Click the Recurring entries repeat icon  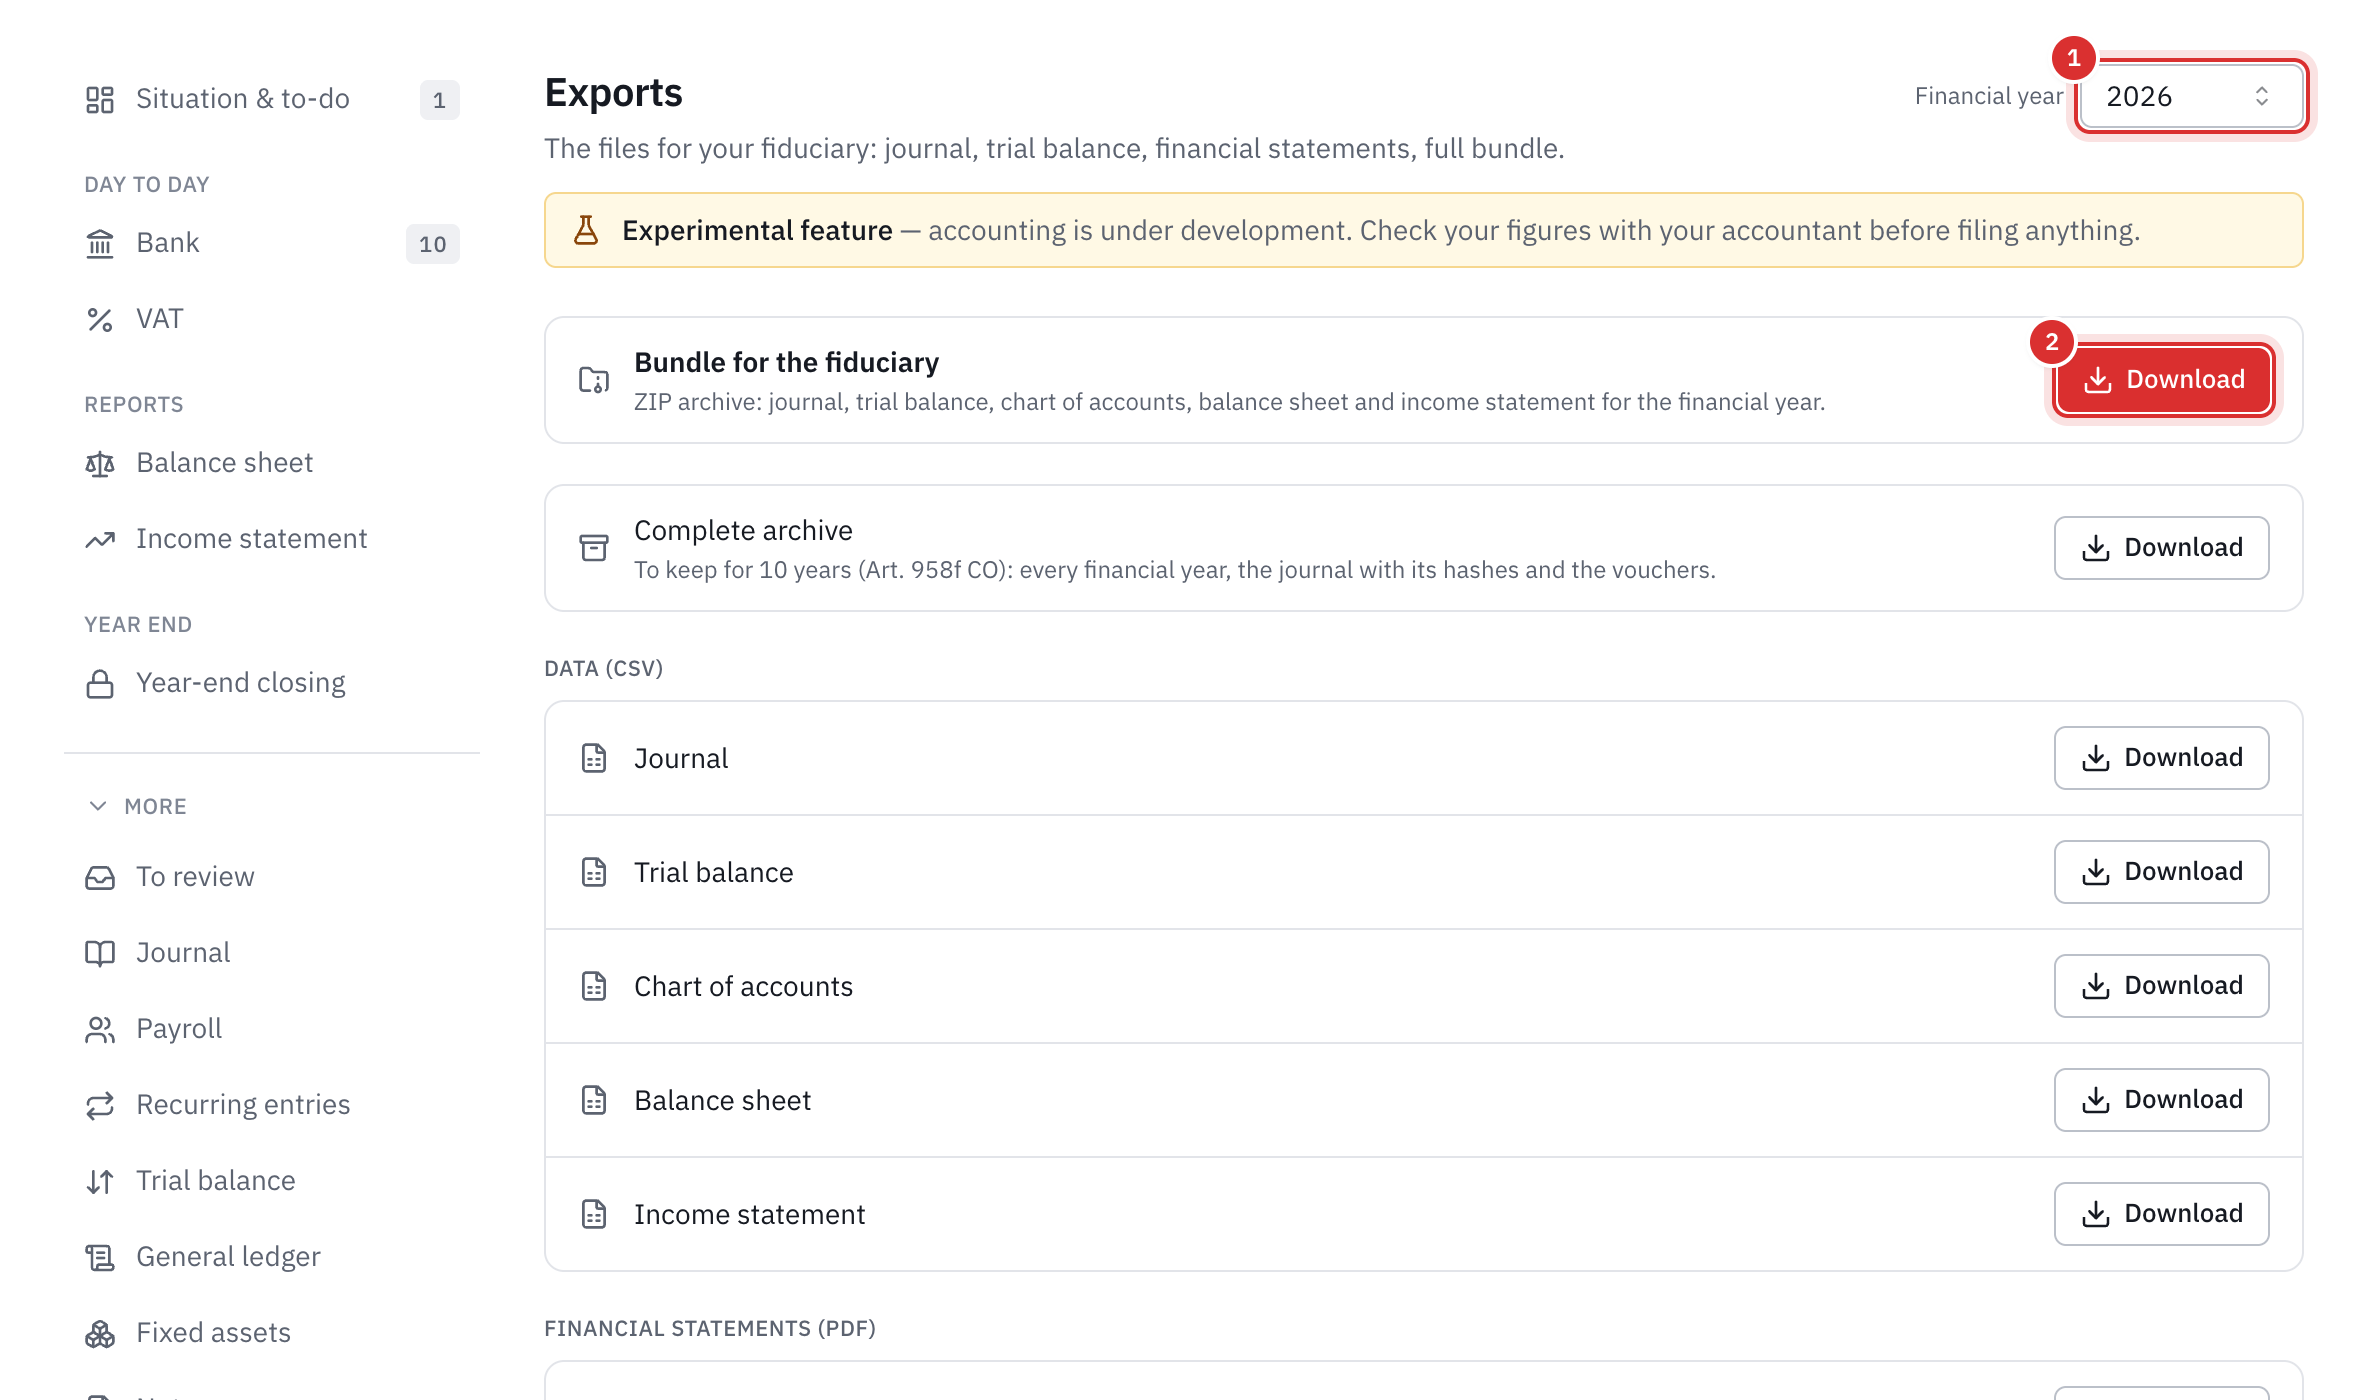[100, 1105]
